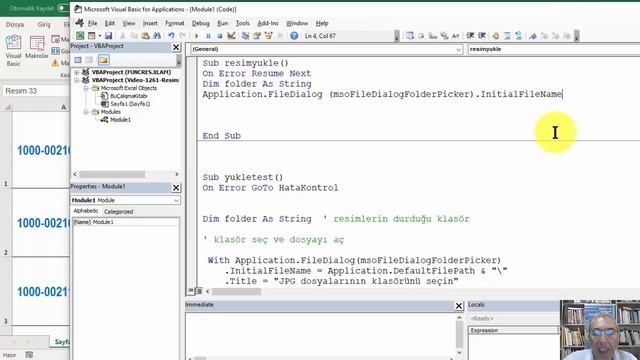Select the Alphabetic properties tab
The height and width of the screenshot is (360, 640).
86,211
